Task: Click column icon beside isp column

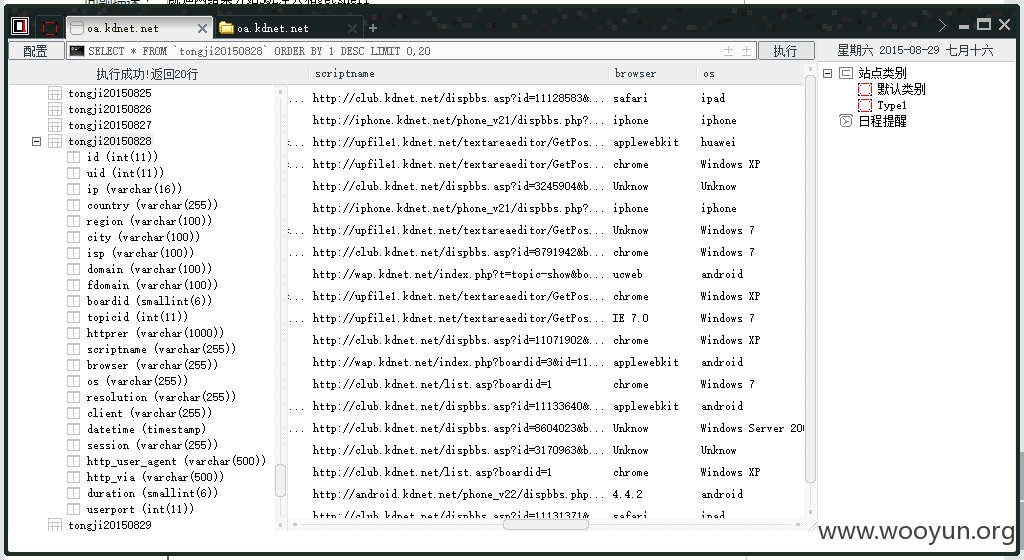Action: pos(74,253)
